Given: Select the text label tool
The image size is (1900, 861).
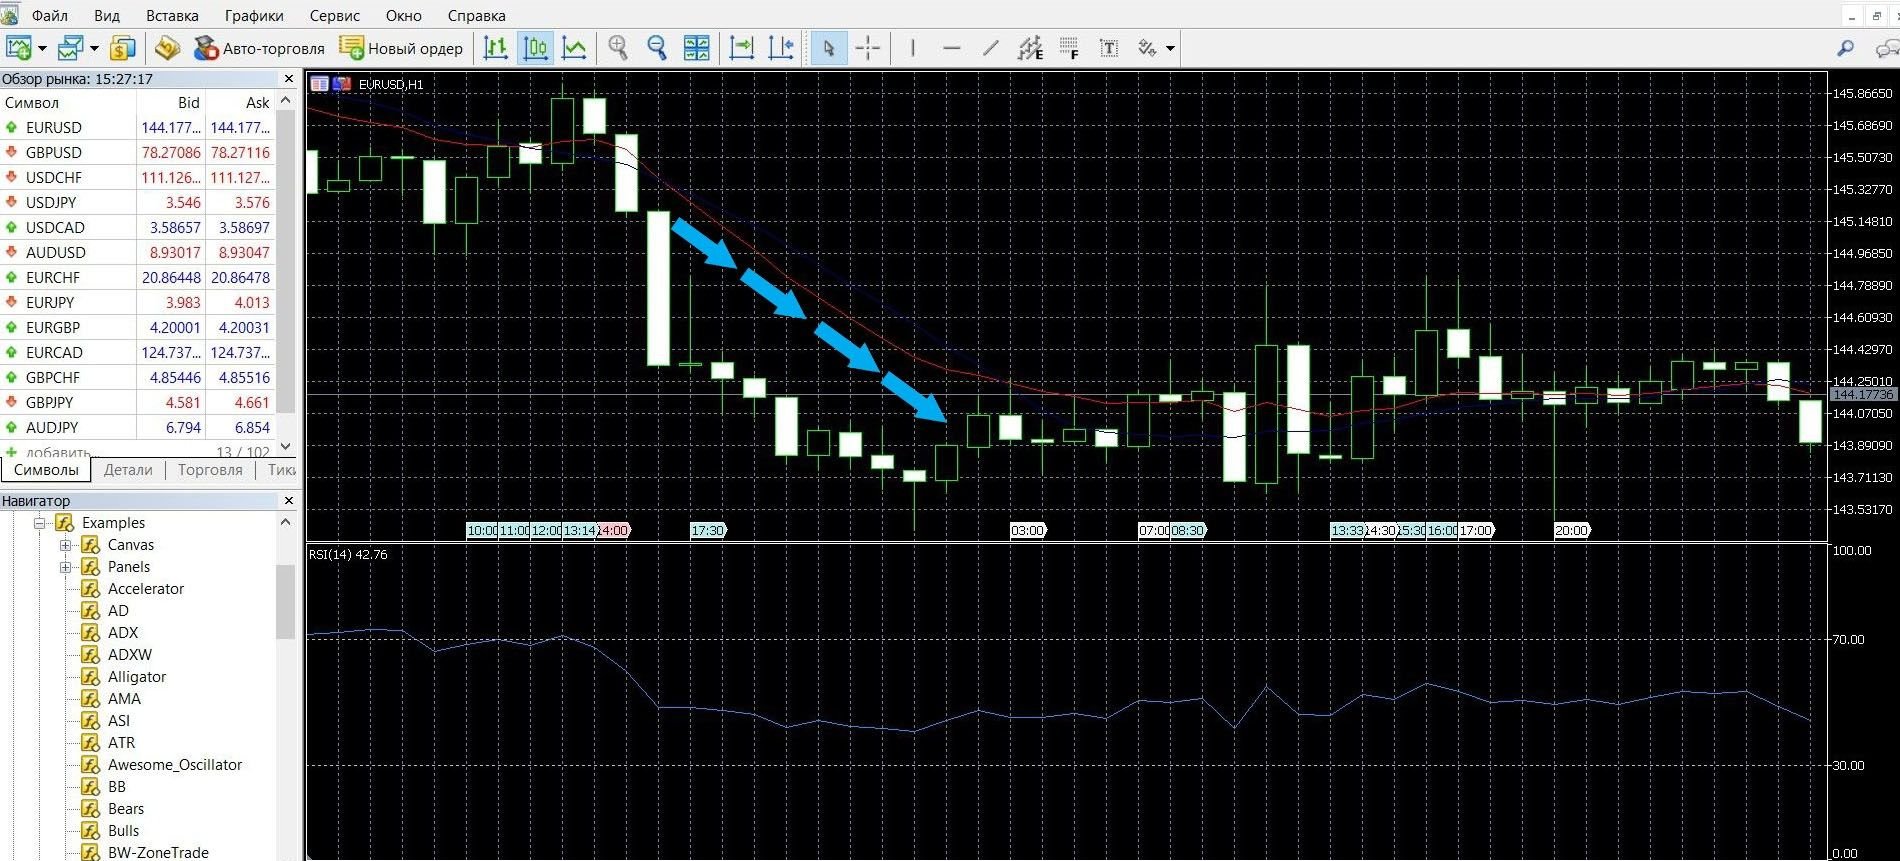Looking at the screenshot, I should (x=1108, y=48).
